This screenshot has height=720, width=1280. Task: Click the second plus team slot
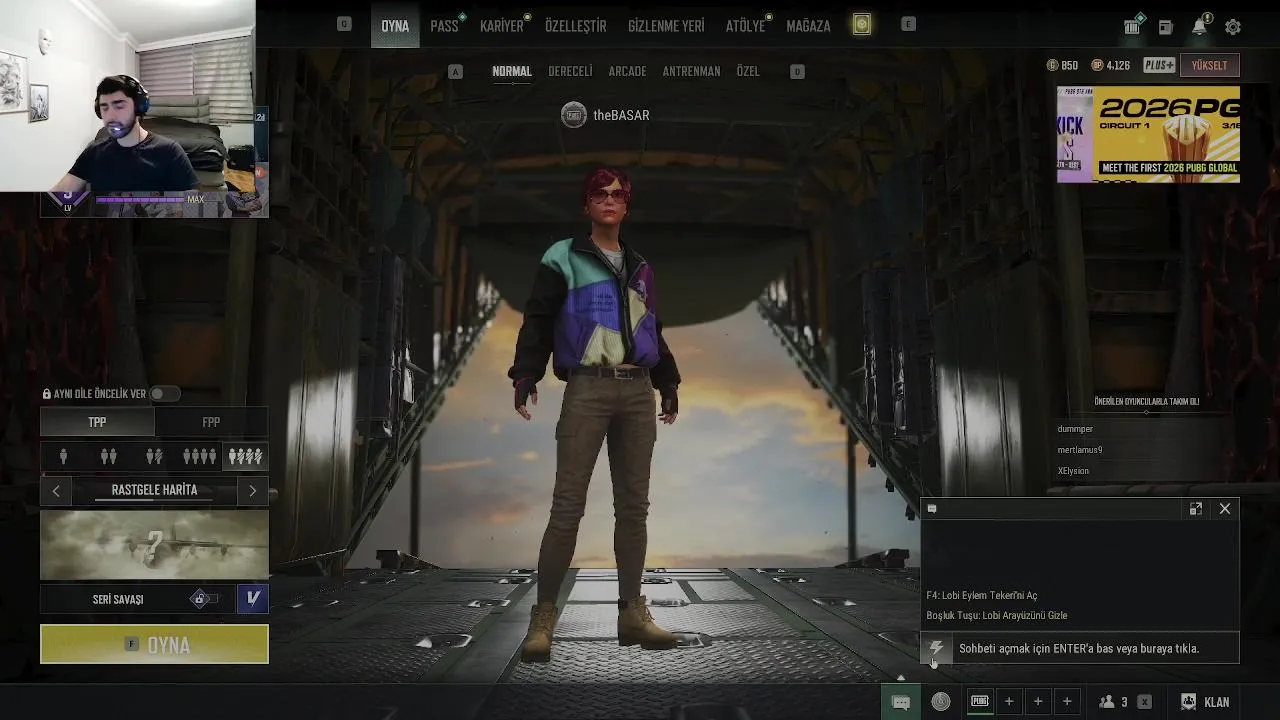pos(1038,702)
